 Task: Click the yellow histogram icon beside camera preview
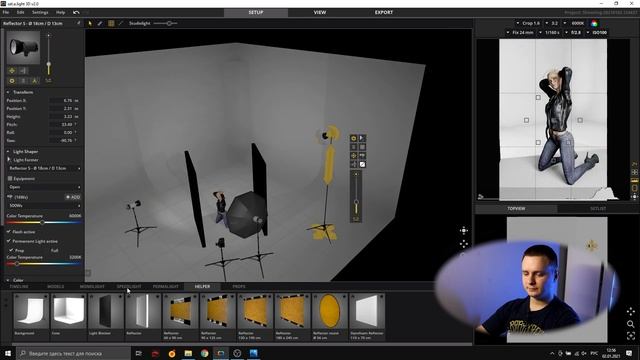(634, 180)
